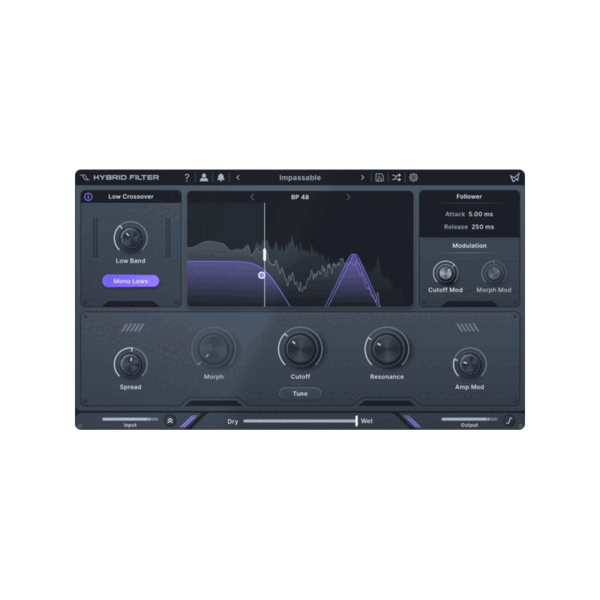Randomize preset with shuffle icon

396,178
